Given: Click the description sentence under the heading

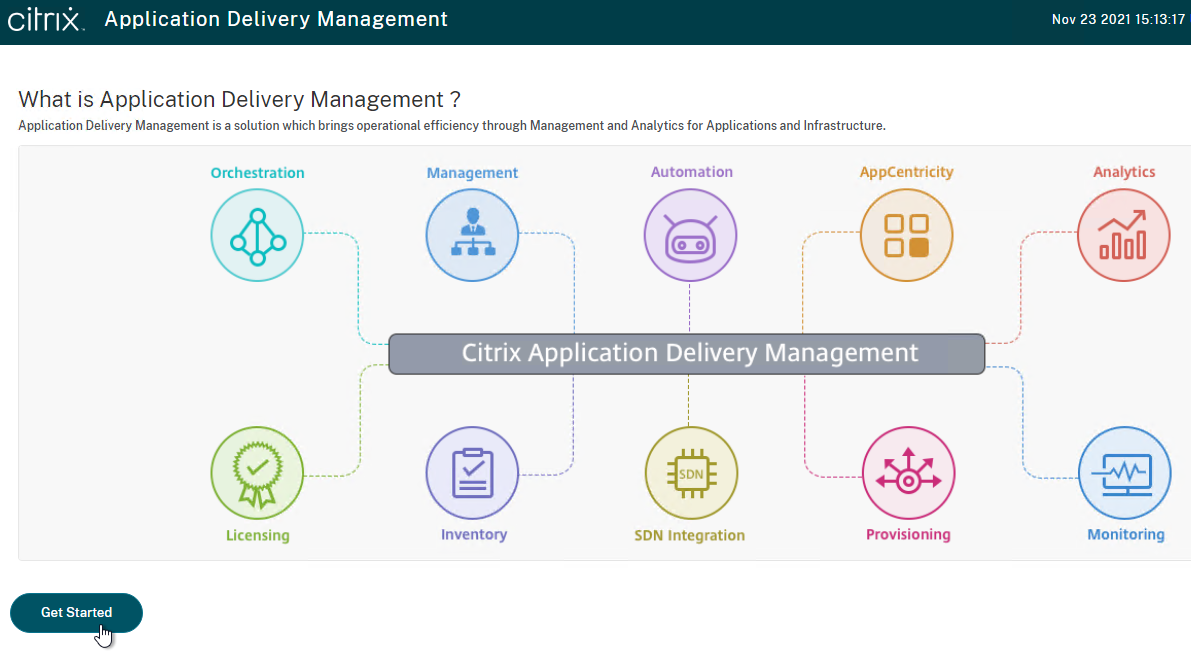Looking at the screenshot, I should [x=452, y=126].
